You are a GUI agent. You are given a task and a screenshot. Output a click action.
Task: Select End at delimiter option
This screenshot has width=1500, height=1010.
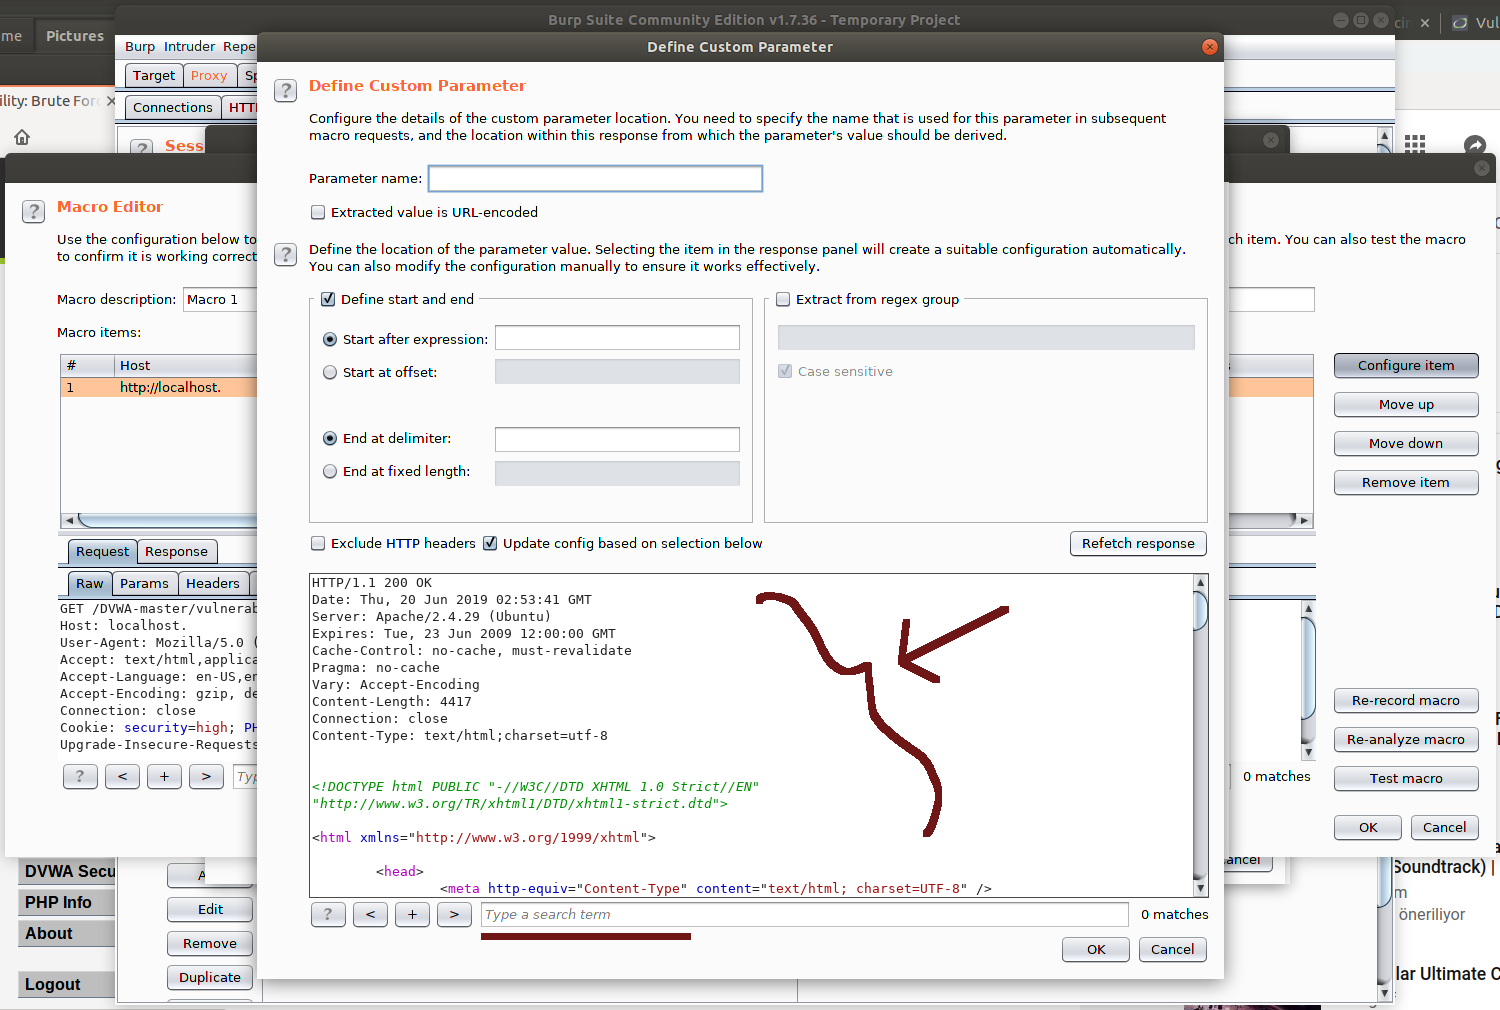pos(330,438)
